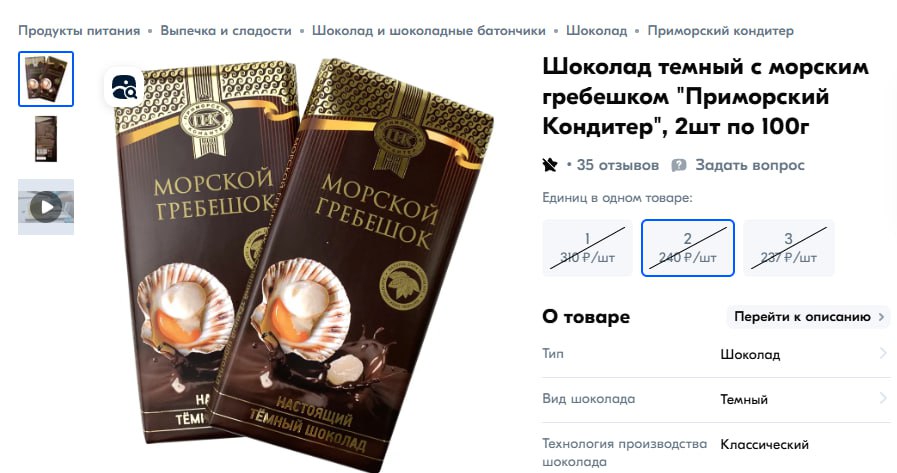Open the Шоколад breadcrumb link

pos(597,31)
